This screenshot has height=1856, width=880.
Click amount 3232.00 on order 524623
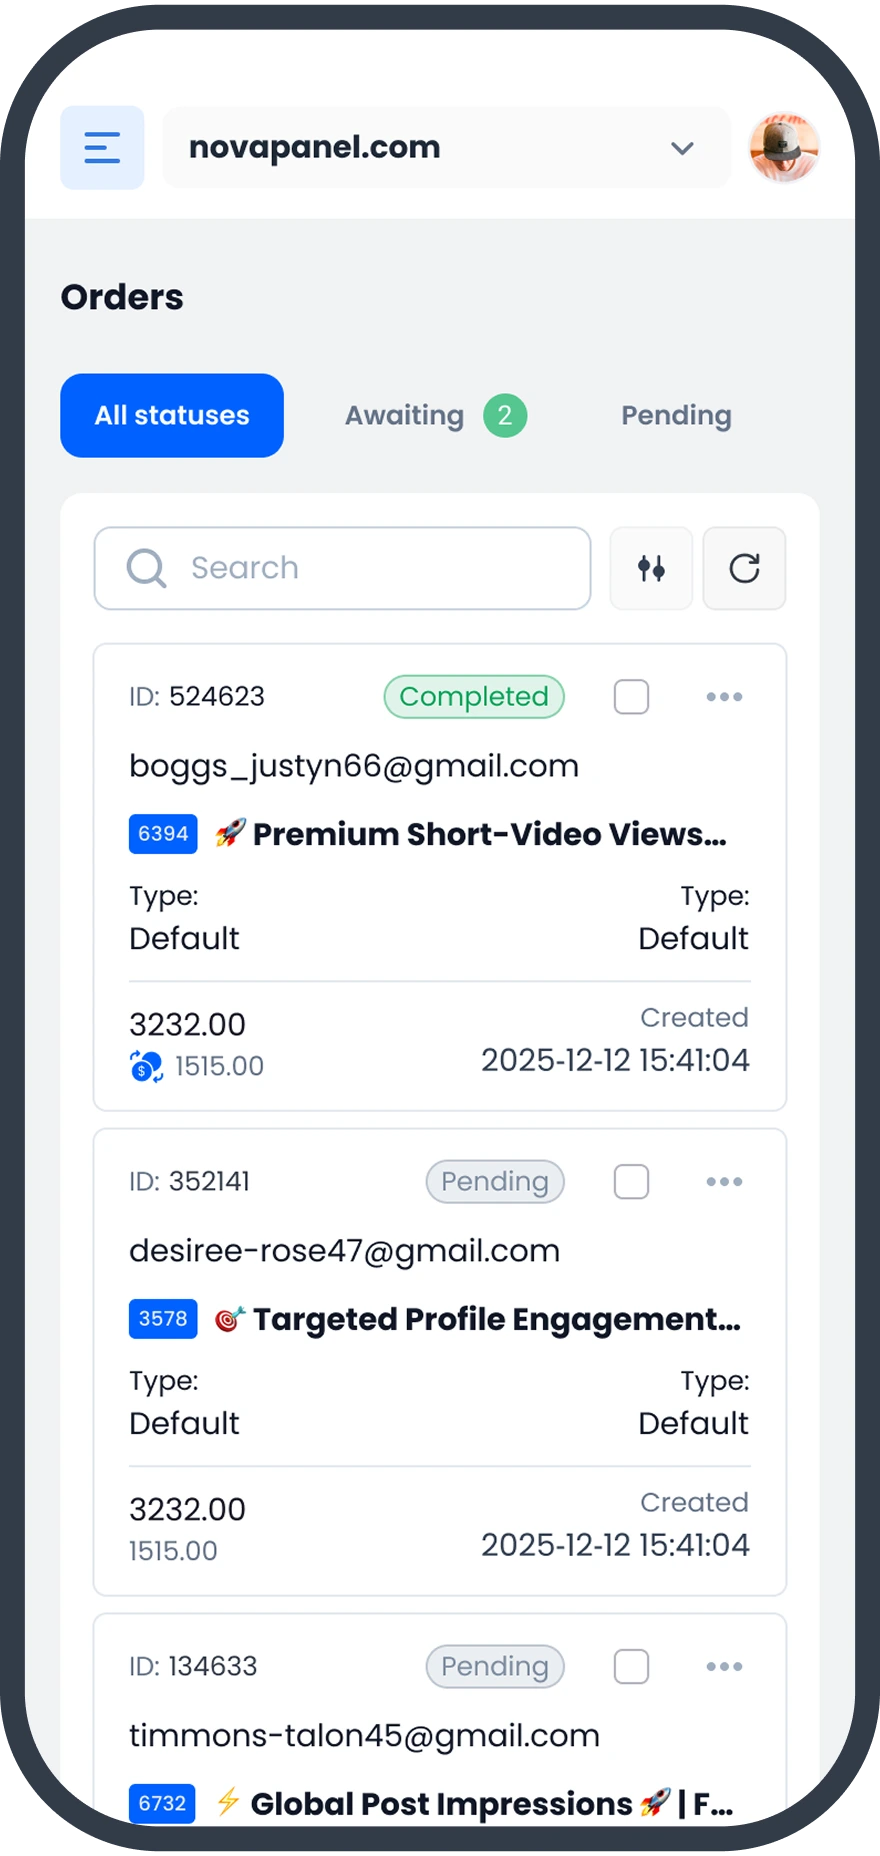tap(187, 1024)
